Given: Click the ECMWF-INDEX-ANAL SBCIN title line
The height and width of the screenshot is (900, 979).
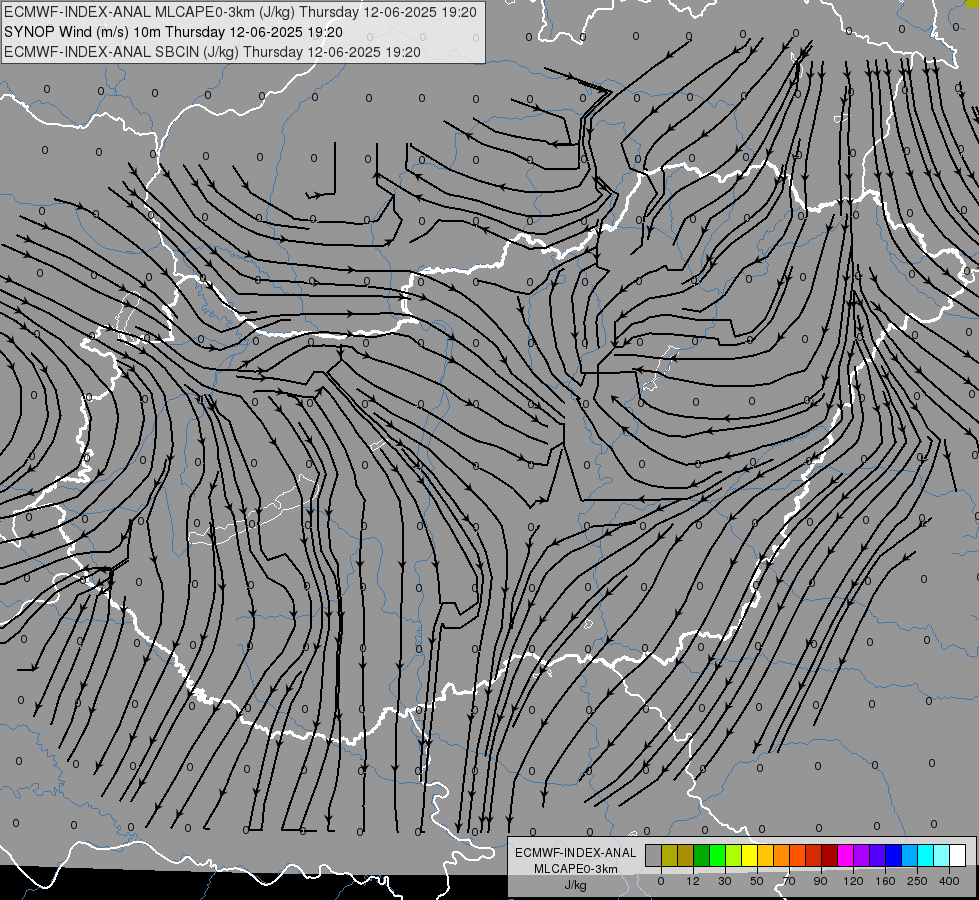Looking at the screenshot, I should tap(212, 52).
